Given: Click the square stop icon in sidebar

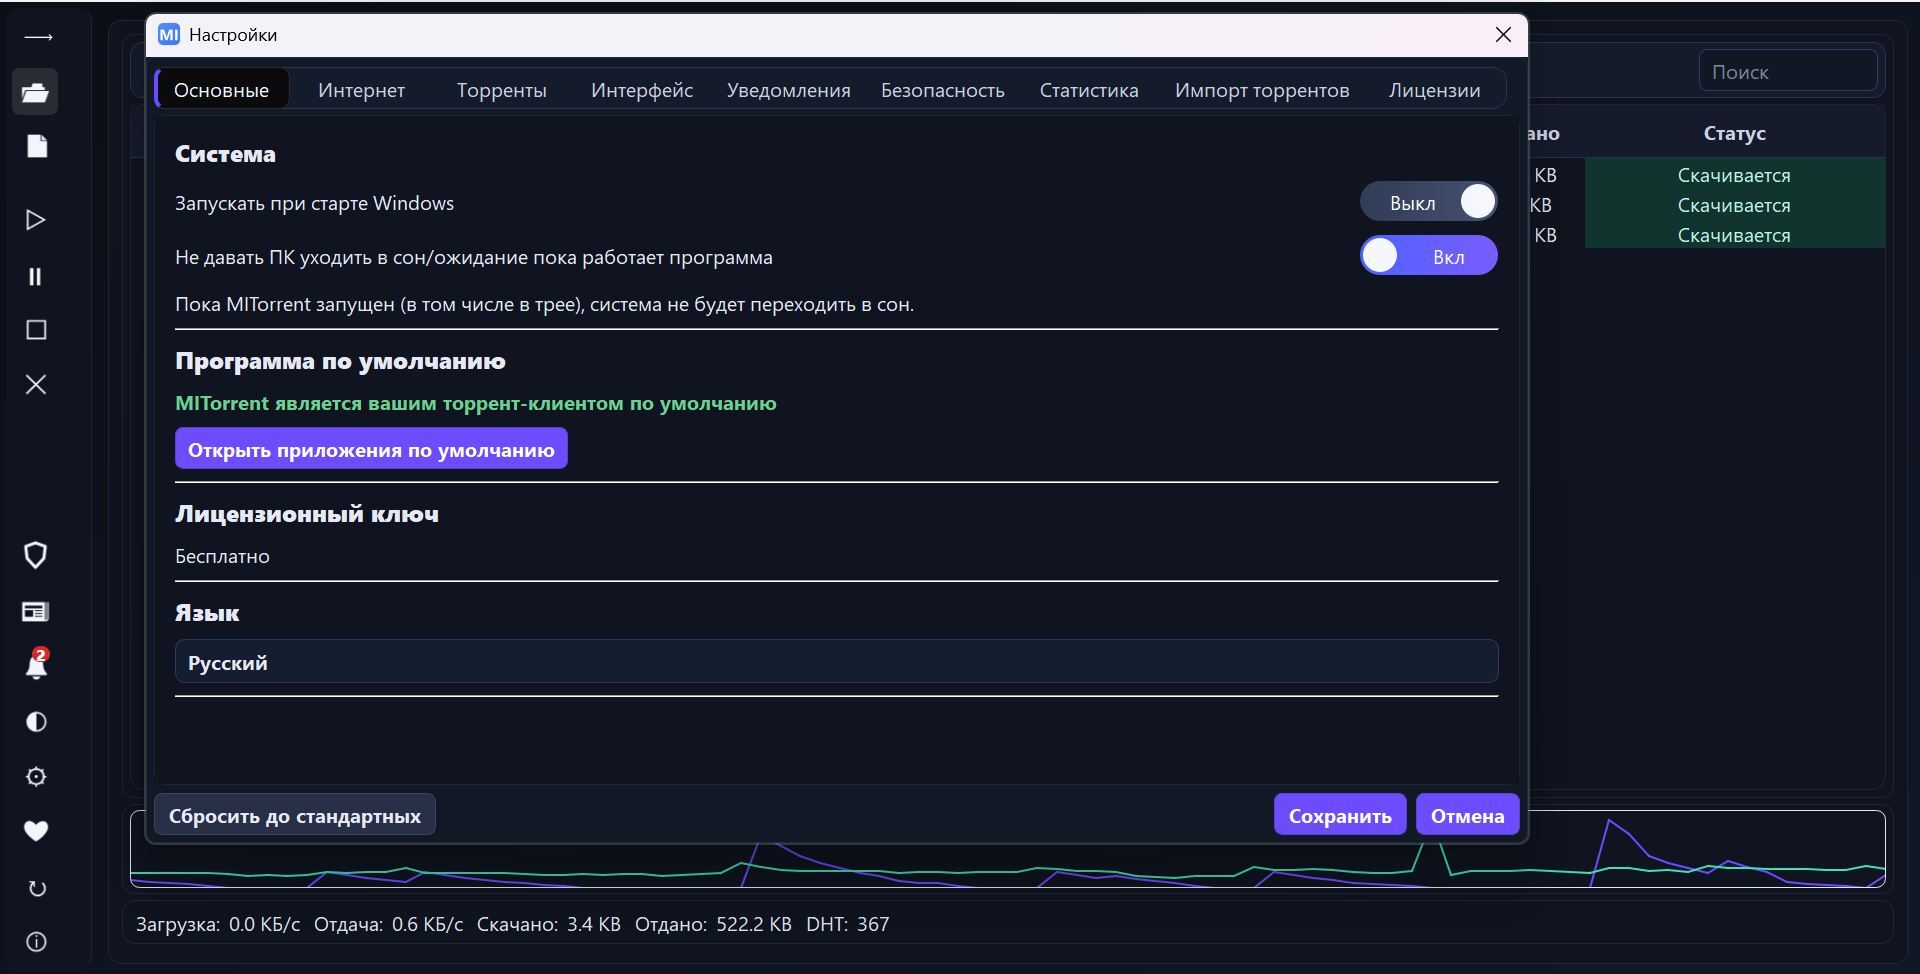Looking at the screenshot, I should (x=36, y=330).
